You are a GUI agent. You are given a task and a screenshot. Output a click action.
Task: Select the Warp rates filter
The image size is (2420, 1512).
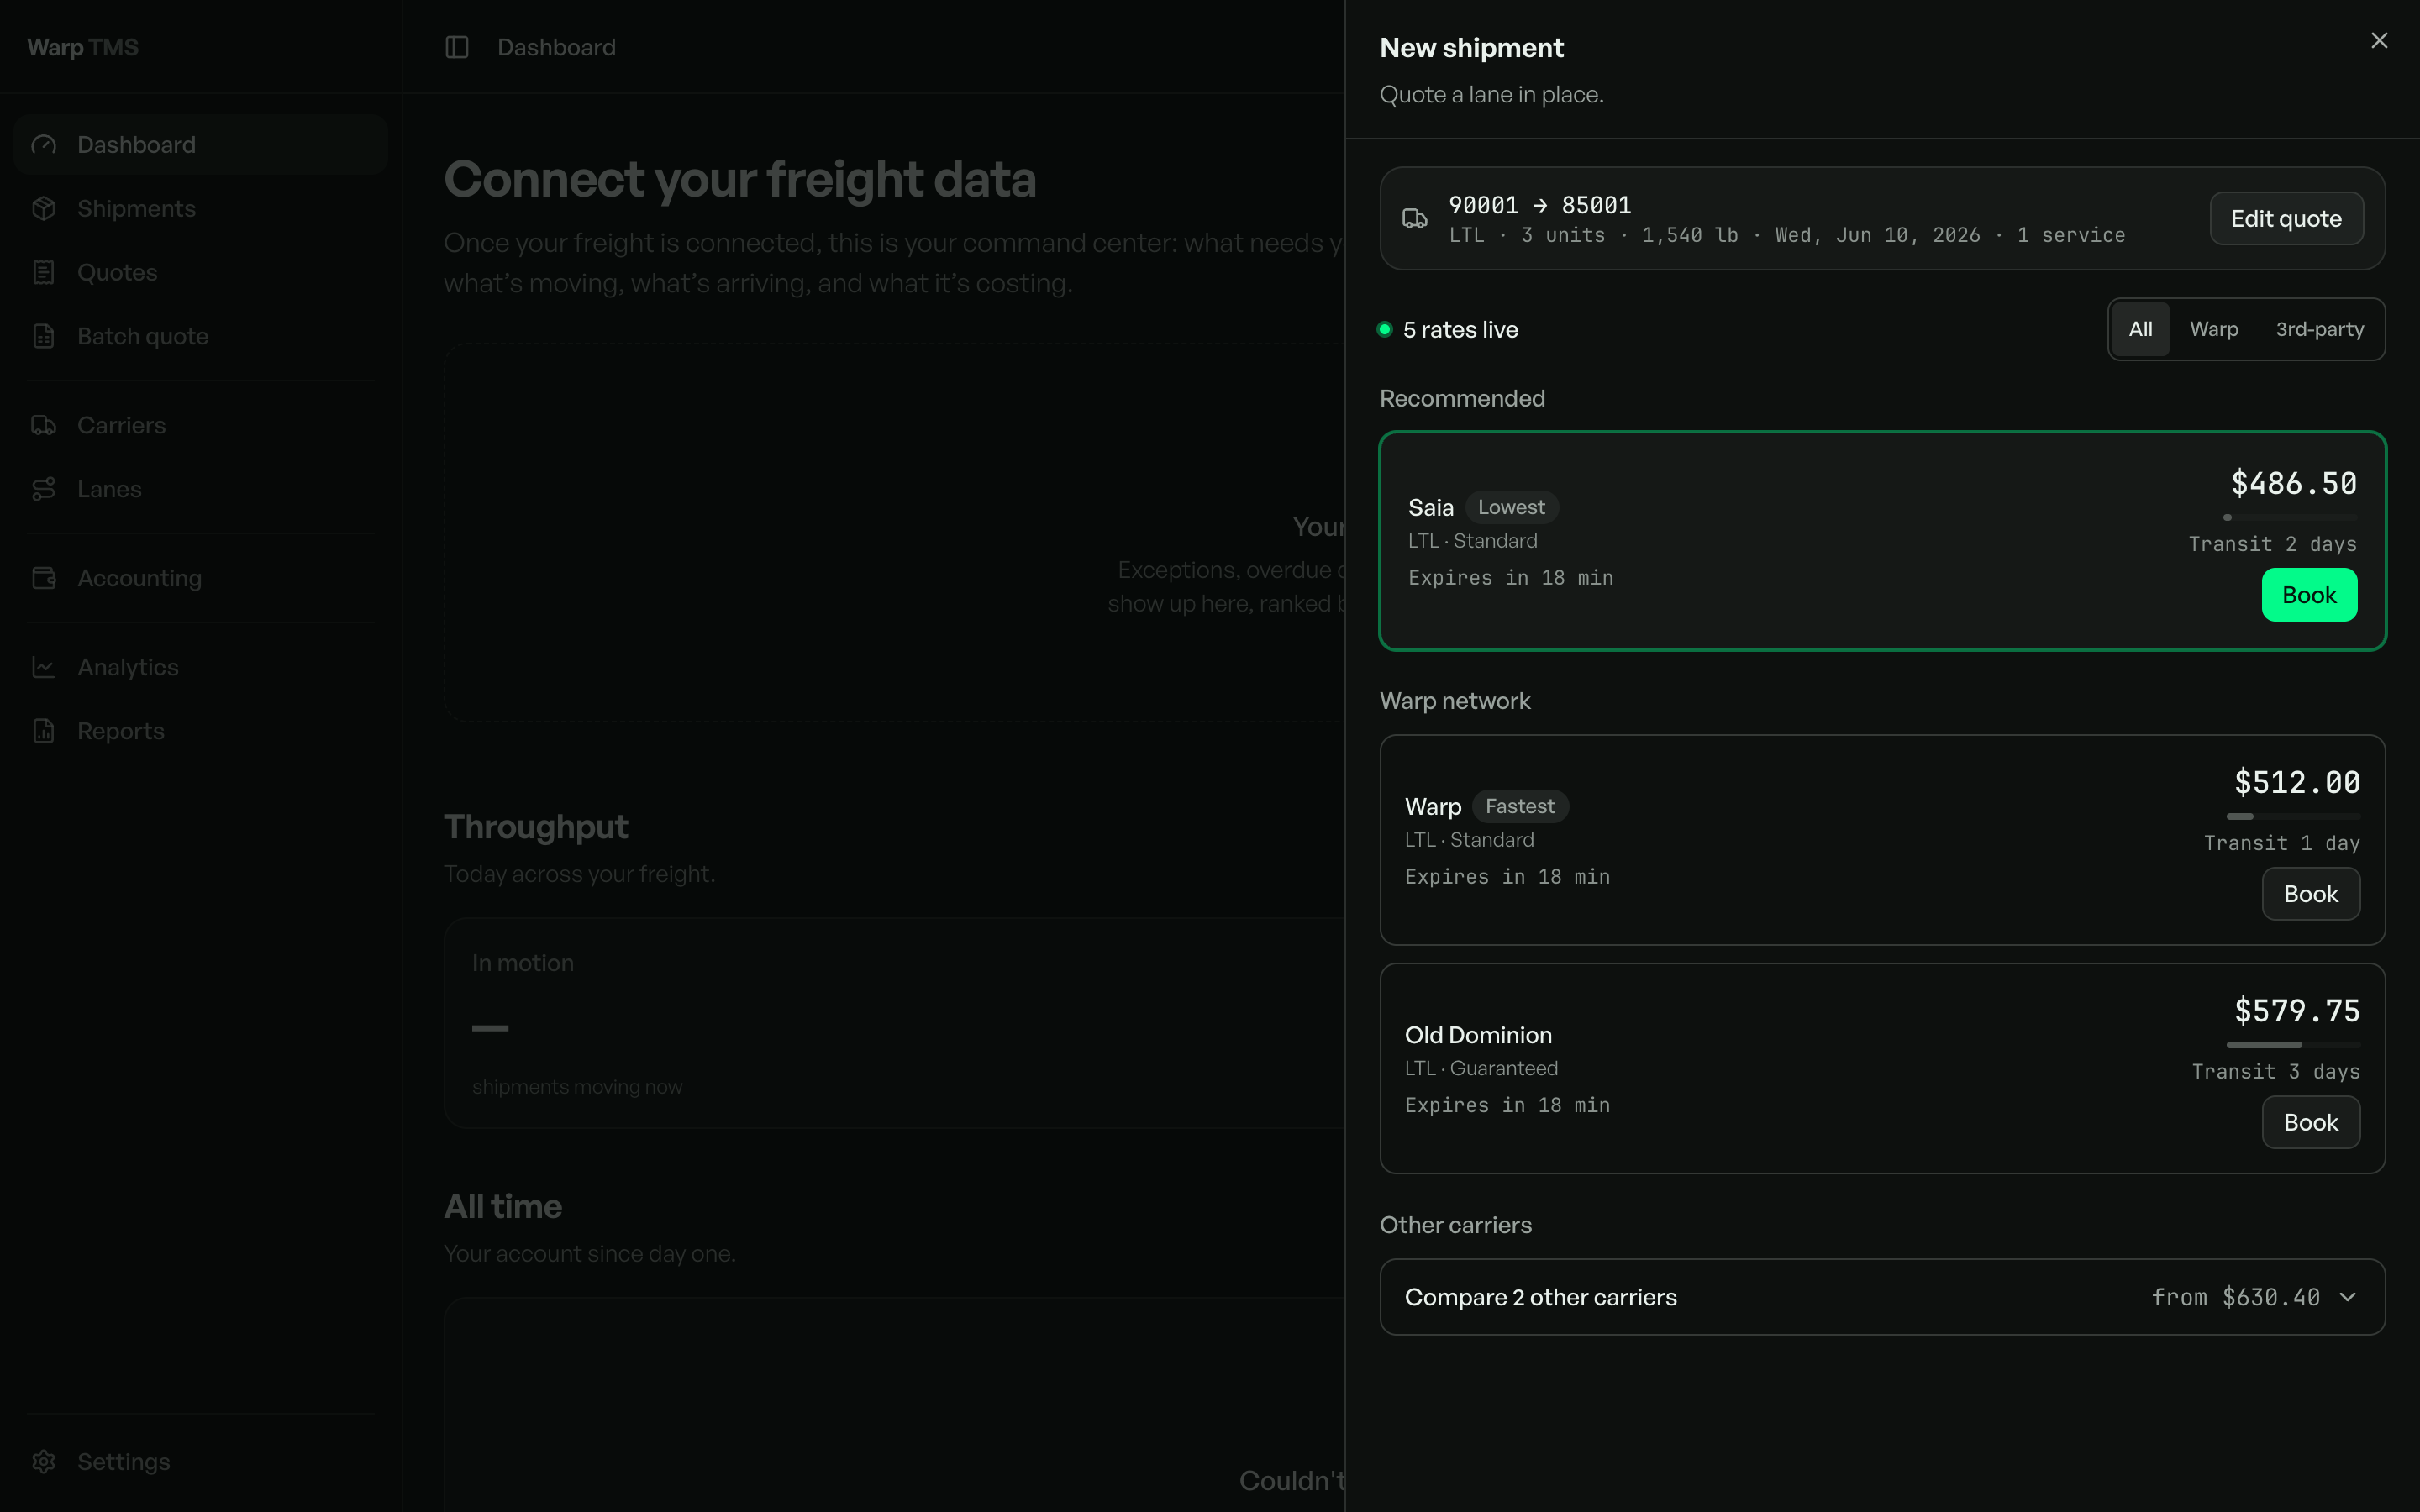pos(2214,329)
